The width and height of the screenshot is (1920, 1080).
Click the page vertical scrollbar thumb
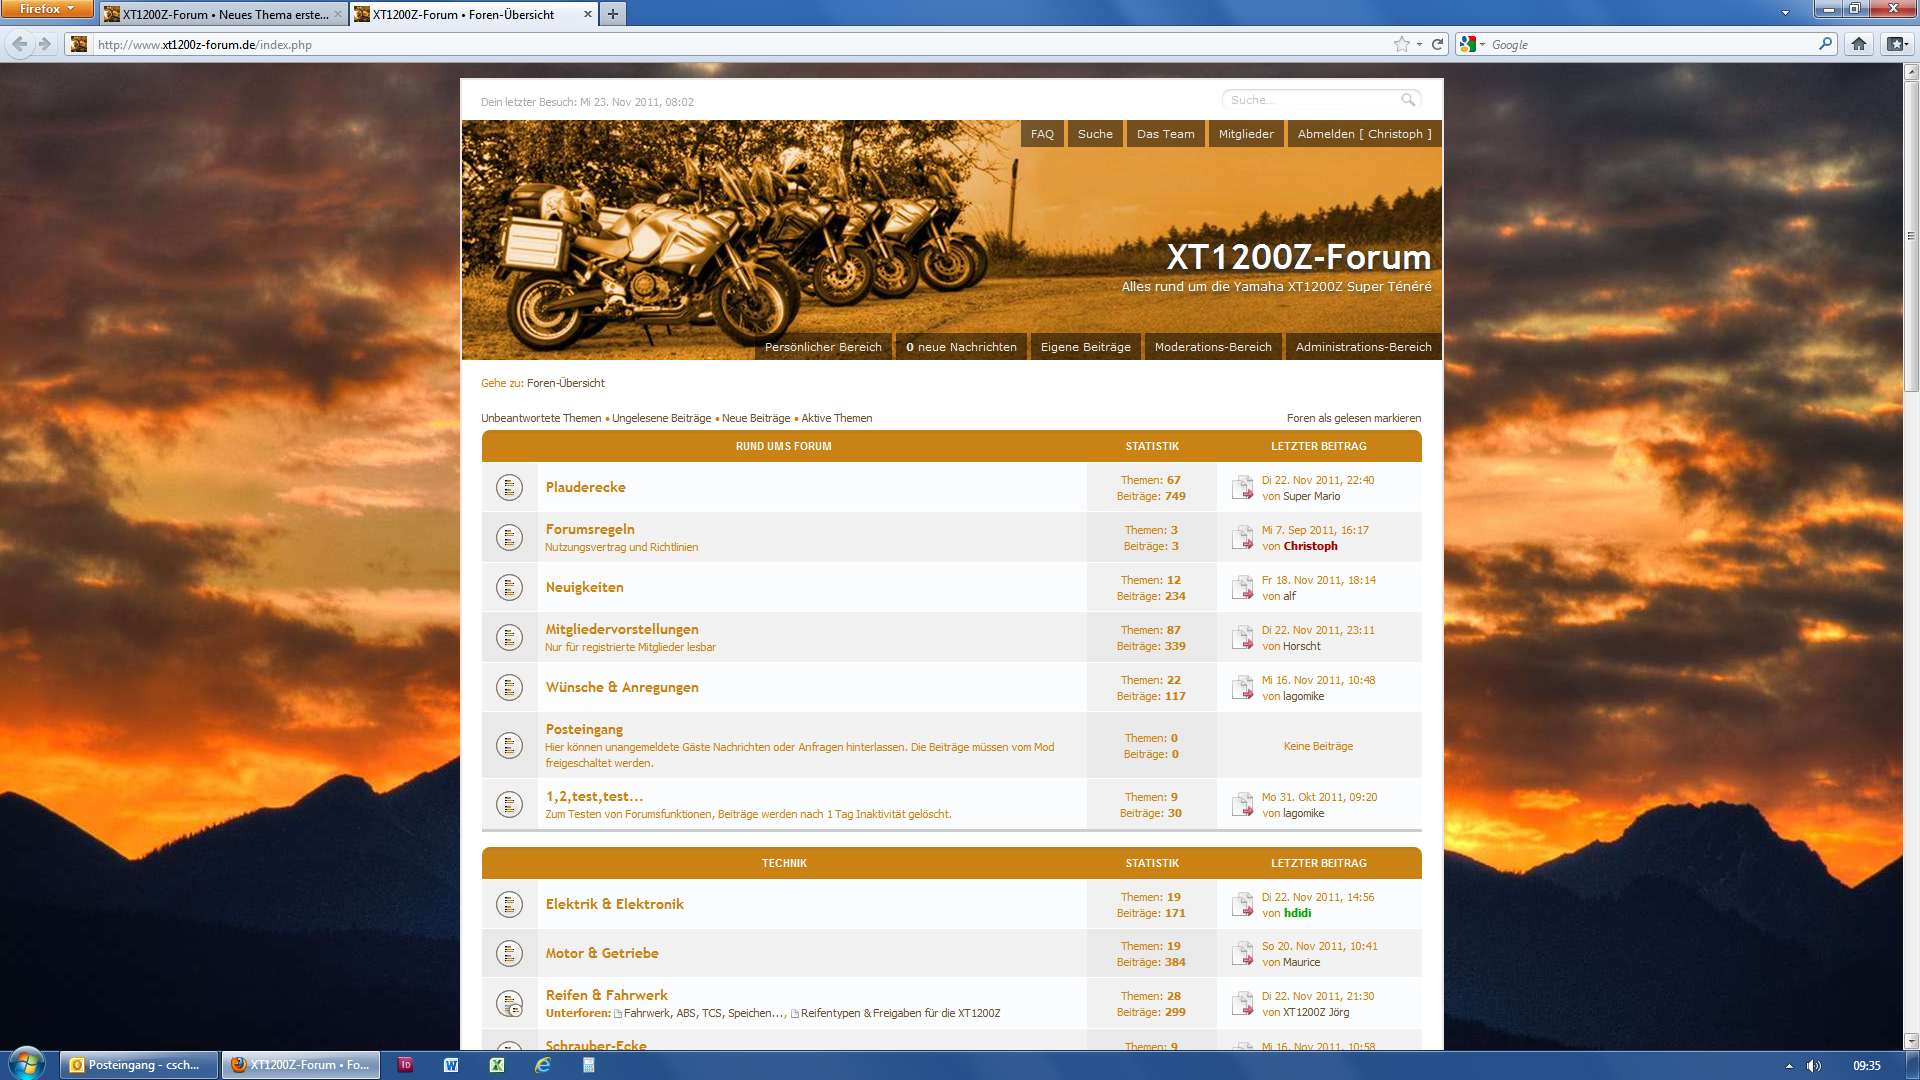click(x=1911, y=235)
